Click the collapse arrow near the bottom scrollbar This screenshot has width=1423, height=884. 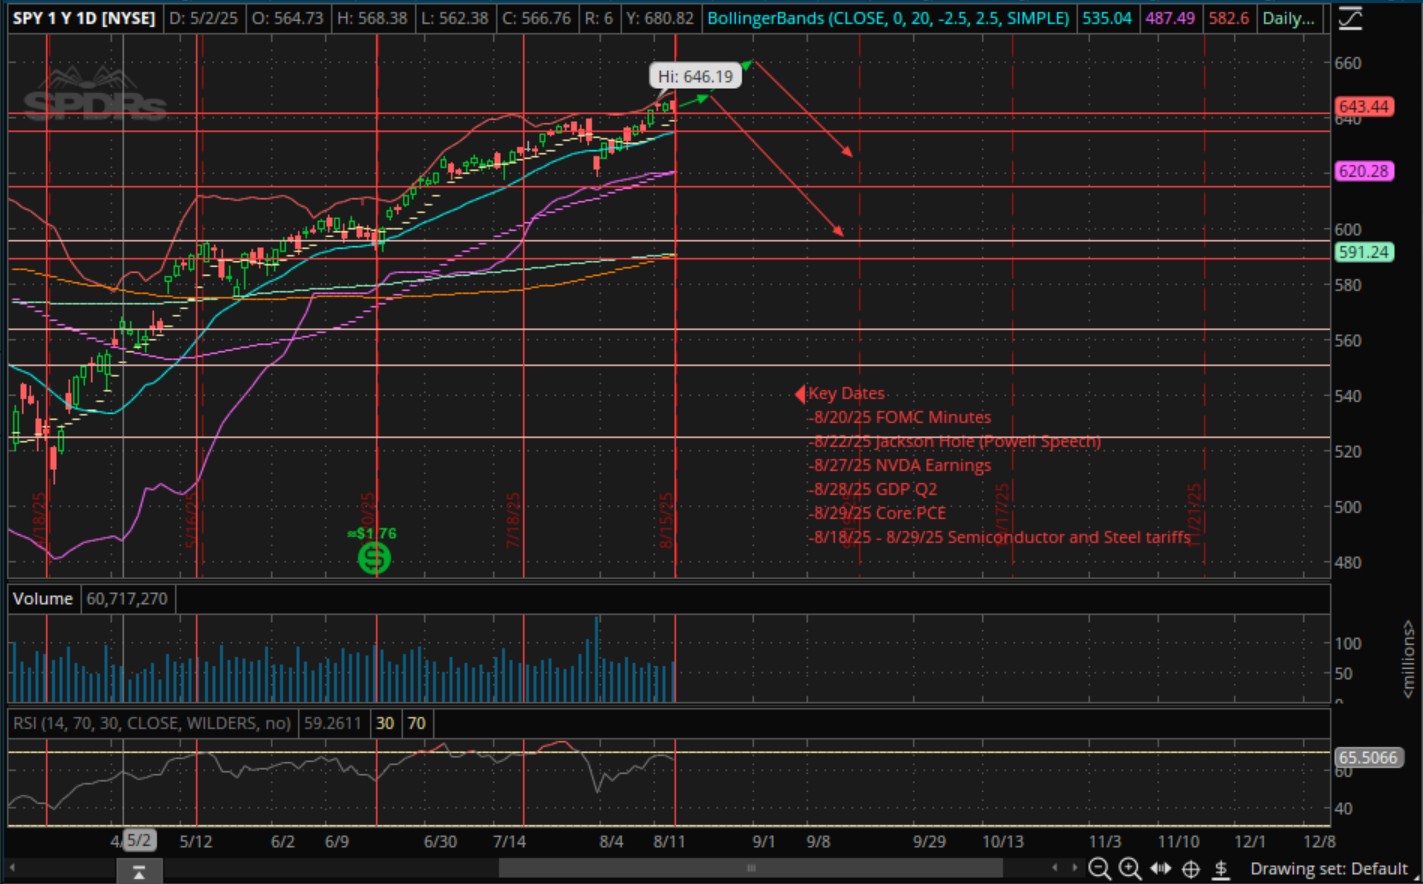[138, 871]
